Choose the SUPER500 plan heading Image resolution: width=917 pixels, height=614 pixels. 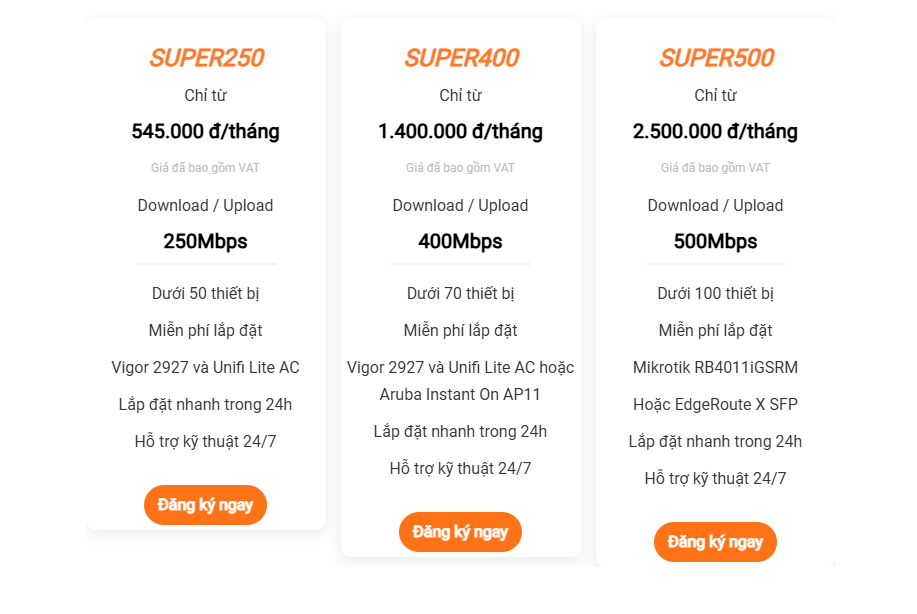tap(716, 58)
